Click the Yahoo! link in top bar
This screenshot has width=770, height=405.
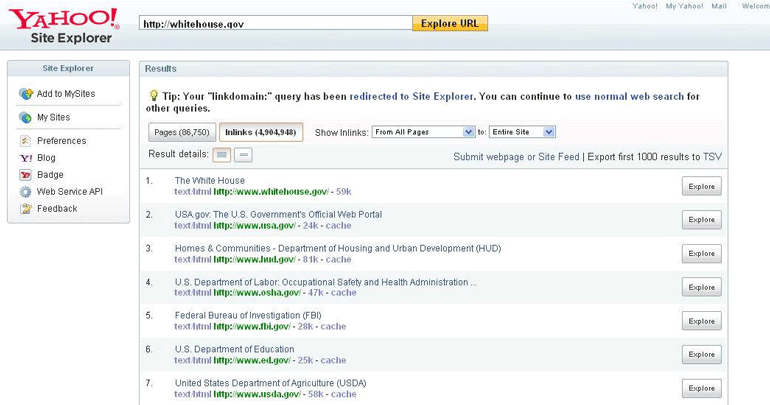(645, 6)
